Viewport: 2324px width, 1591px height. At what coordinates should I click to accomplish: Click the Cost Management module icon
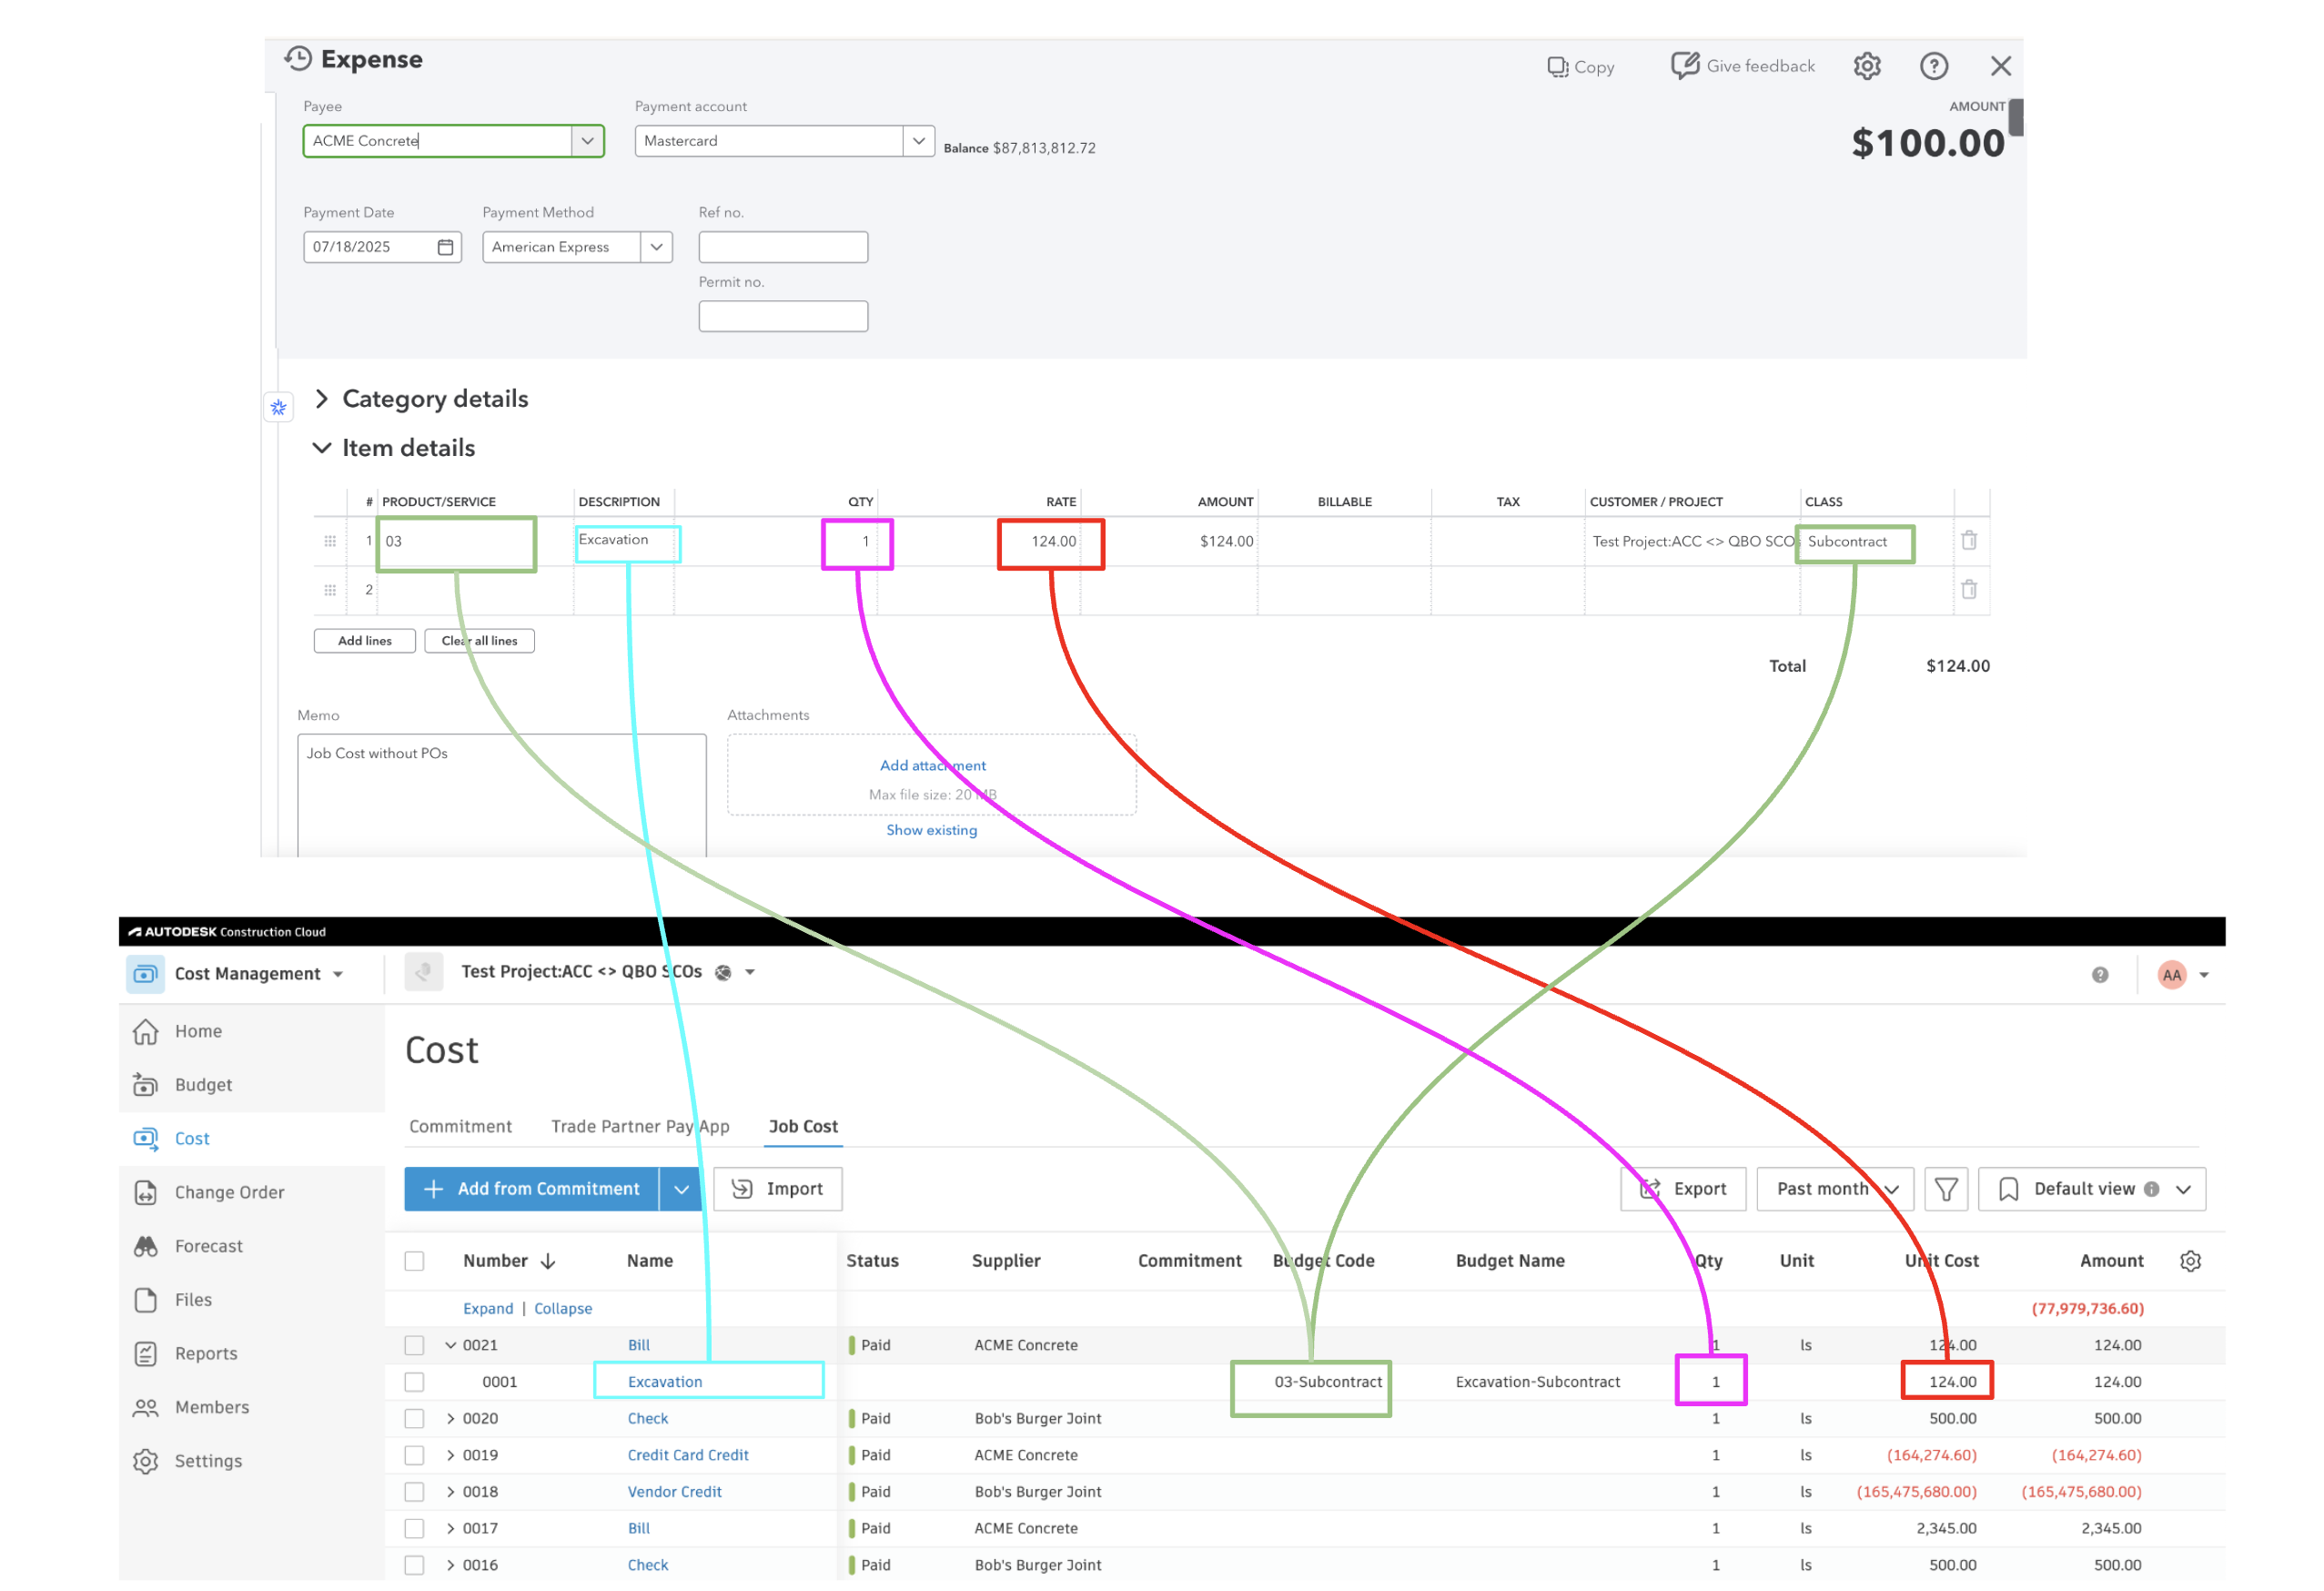[145, 973]
